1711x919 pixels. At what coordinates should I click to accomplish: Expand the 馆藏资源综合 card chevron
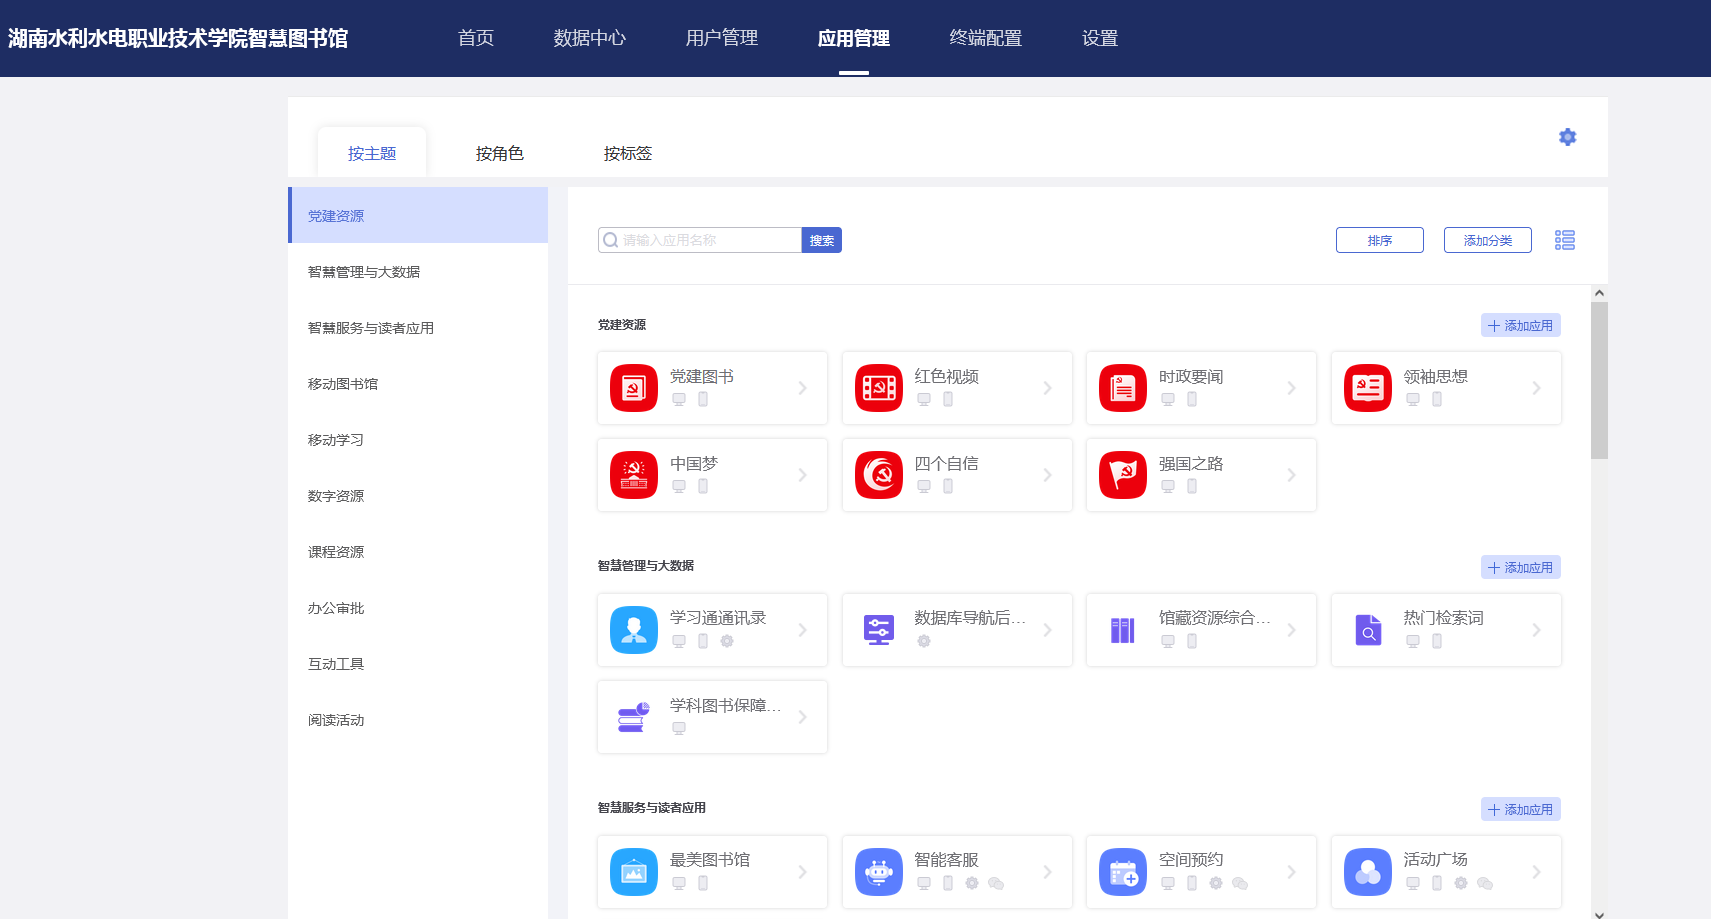pyautogui.click(x=1291, y=630)
